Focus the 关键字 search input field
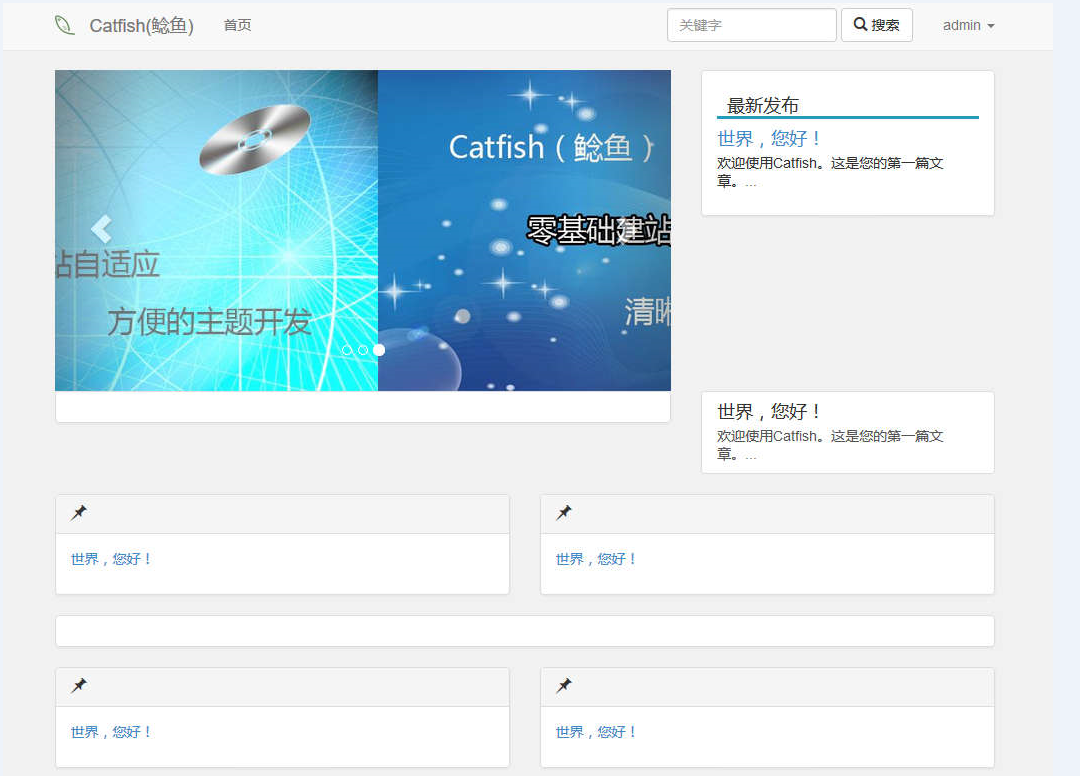Image resolution: width=1080 pixels, height=776 pixels. pos(751,25)
